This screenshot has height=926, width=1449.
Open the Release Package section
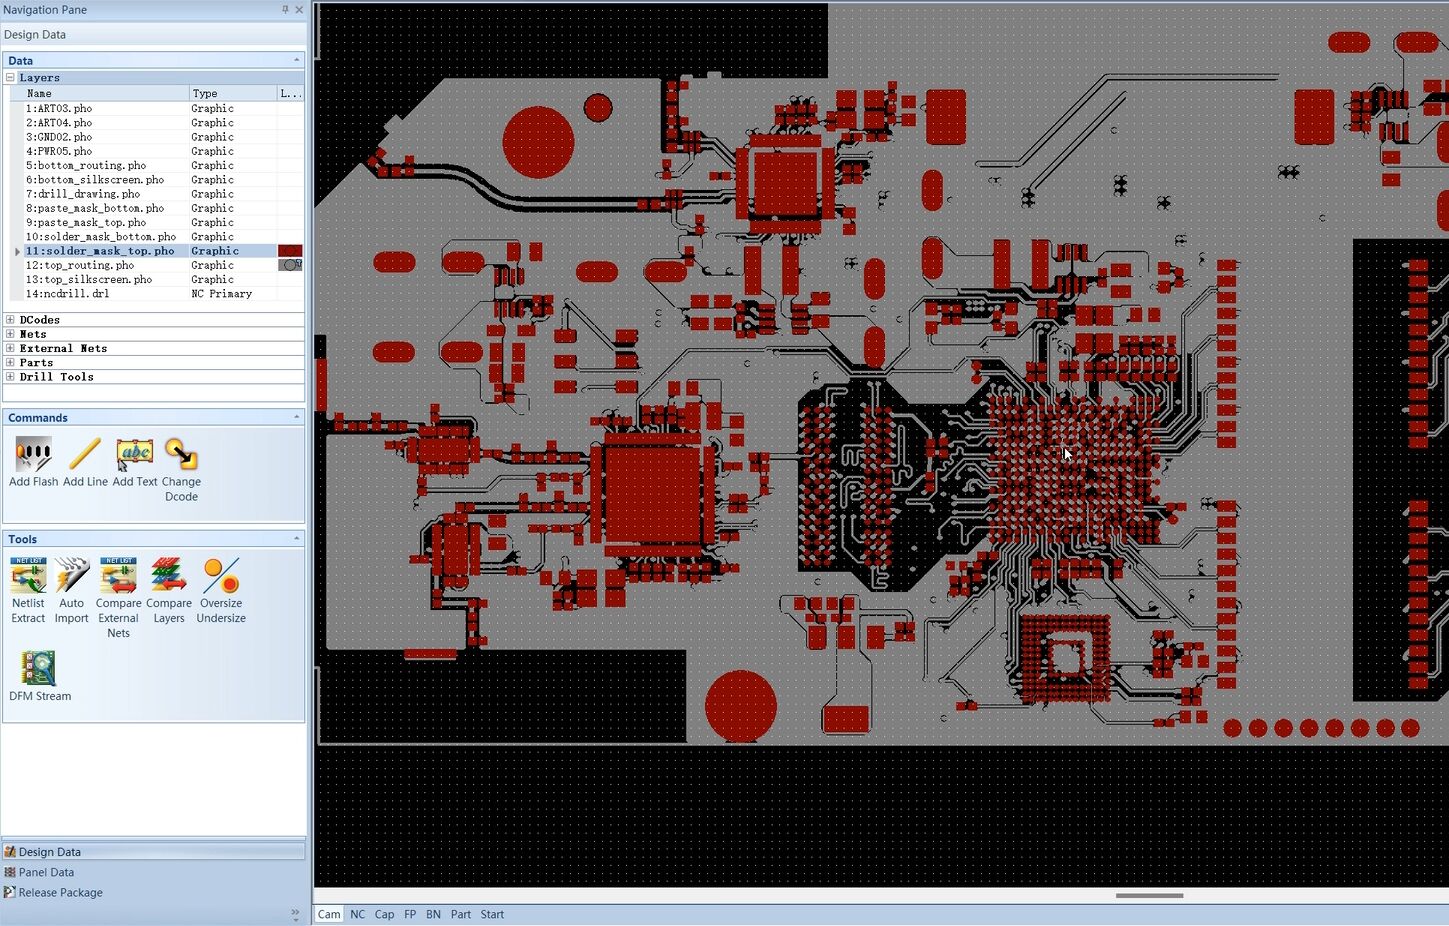(60, 892)
